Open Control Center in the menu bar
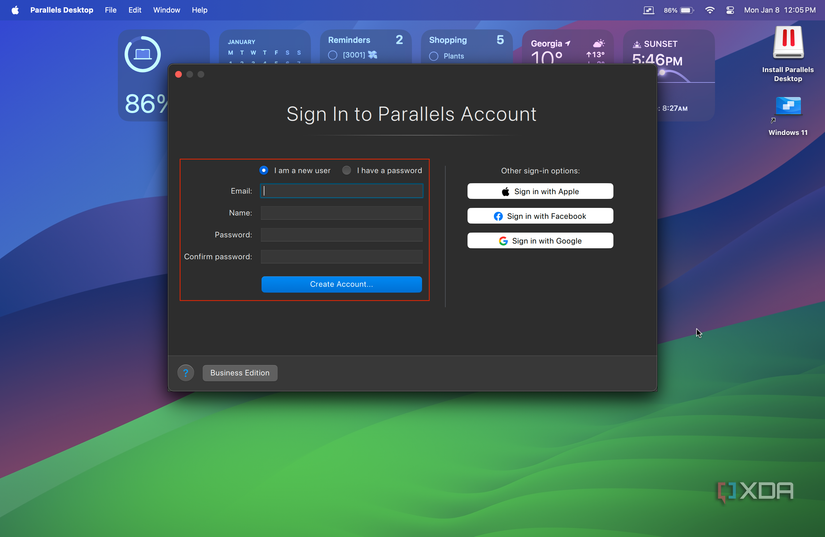825x537 pixels. [x=730, y=10]
